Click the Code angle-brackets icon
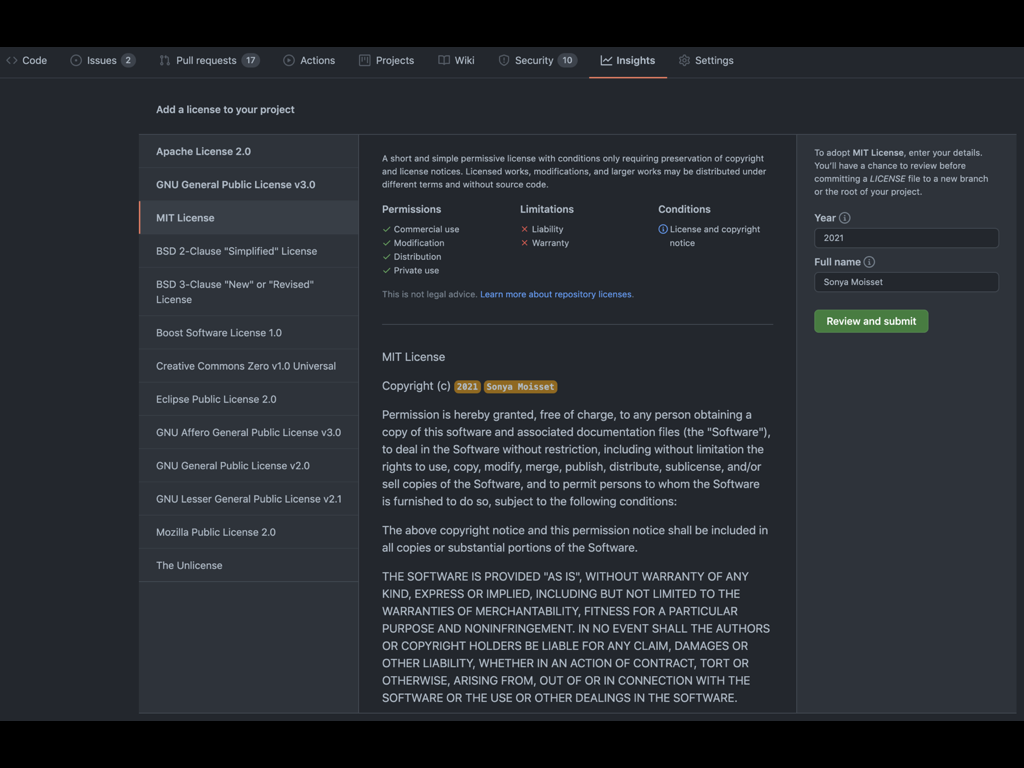 (12, 60)
